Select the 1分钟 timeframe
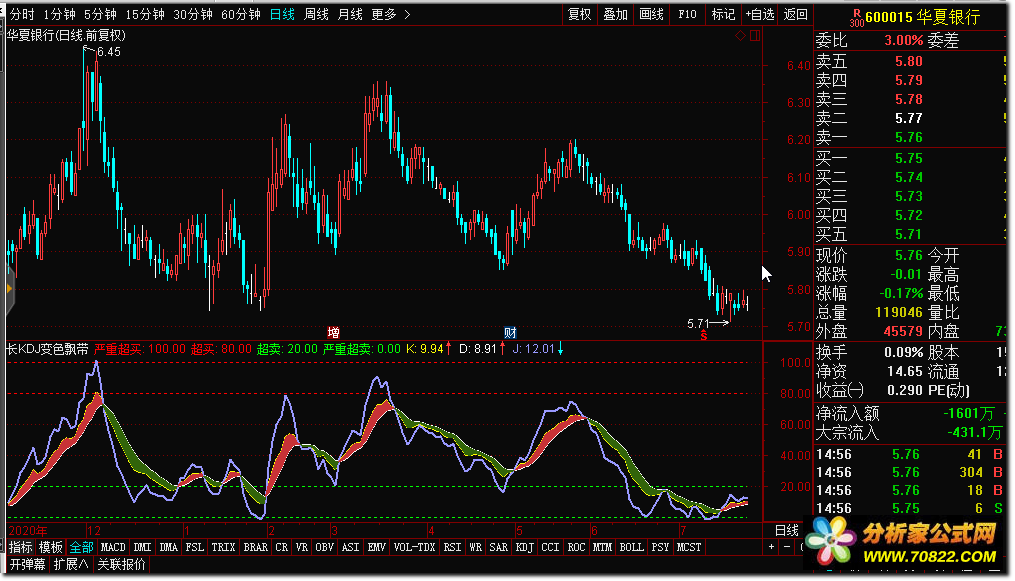 tap(60, 14)
